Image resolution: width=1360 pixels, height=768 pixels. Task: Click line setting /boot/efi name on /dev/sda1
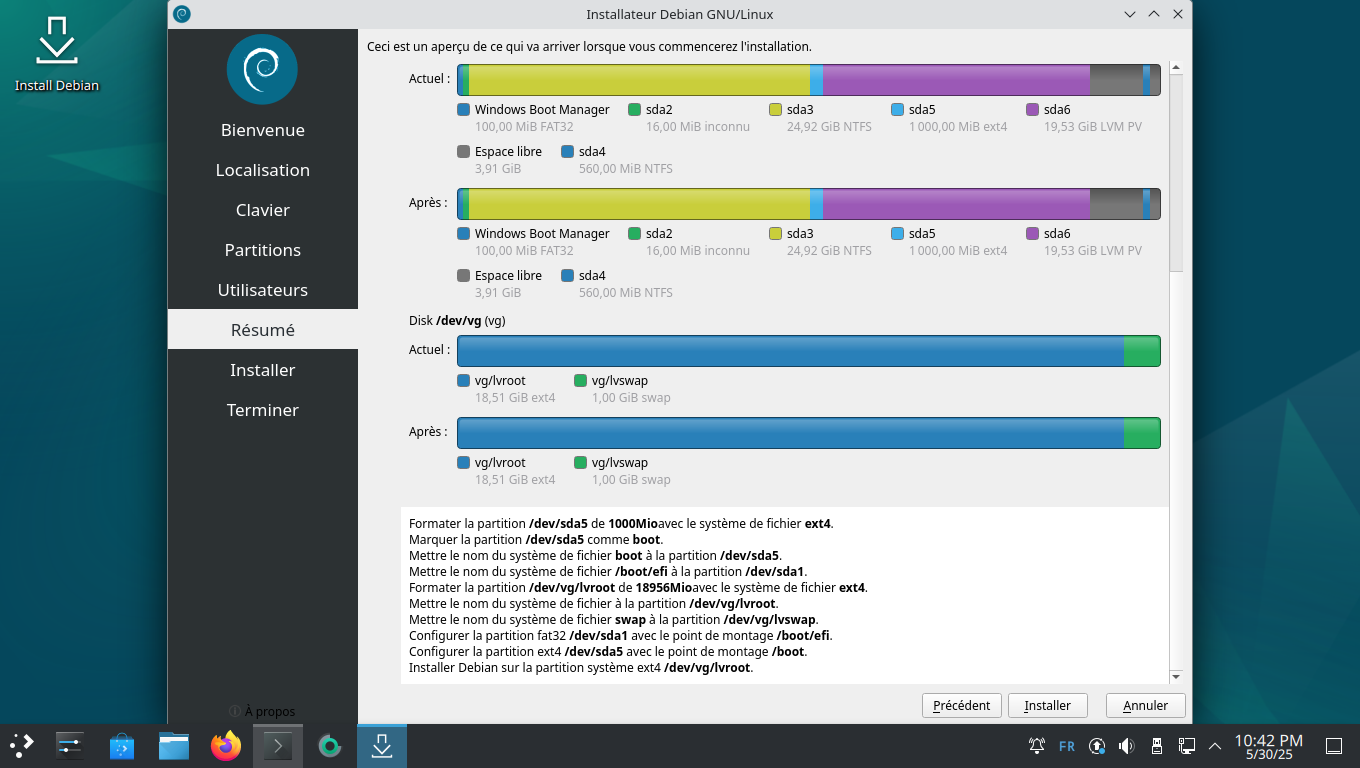click(x=608, y=571)
